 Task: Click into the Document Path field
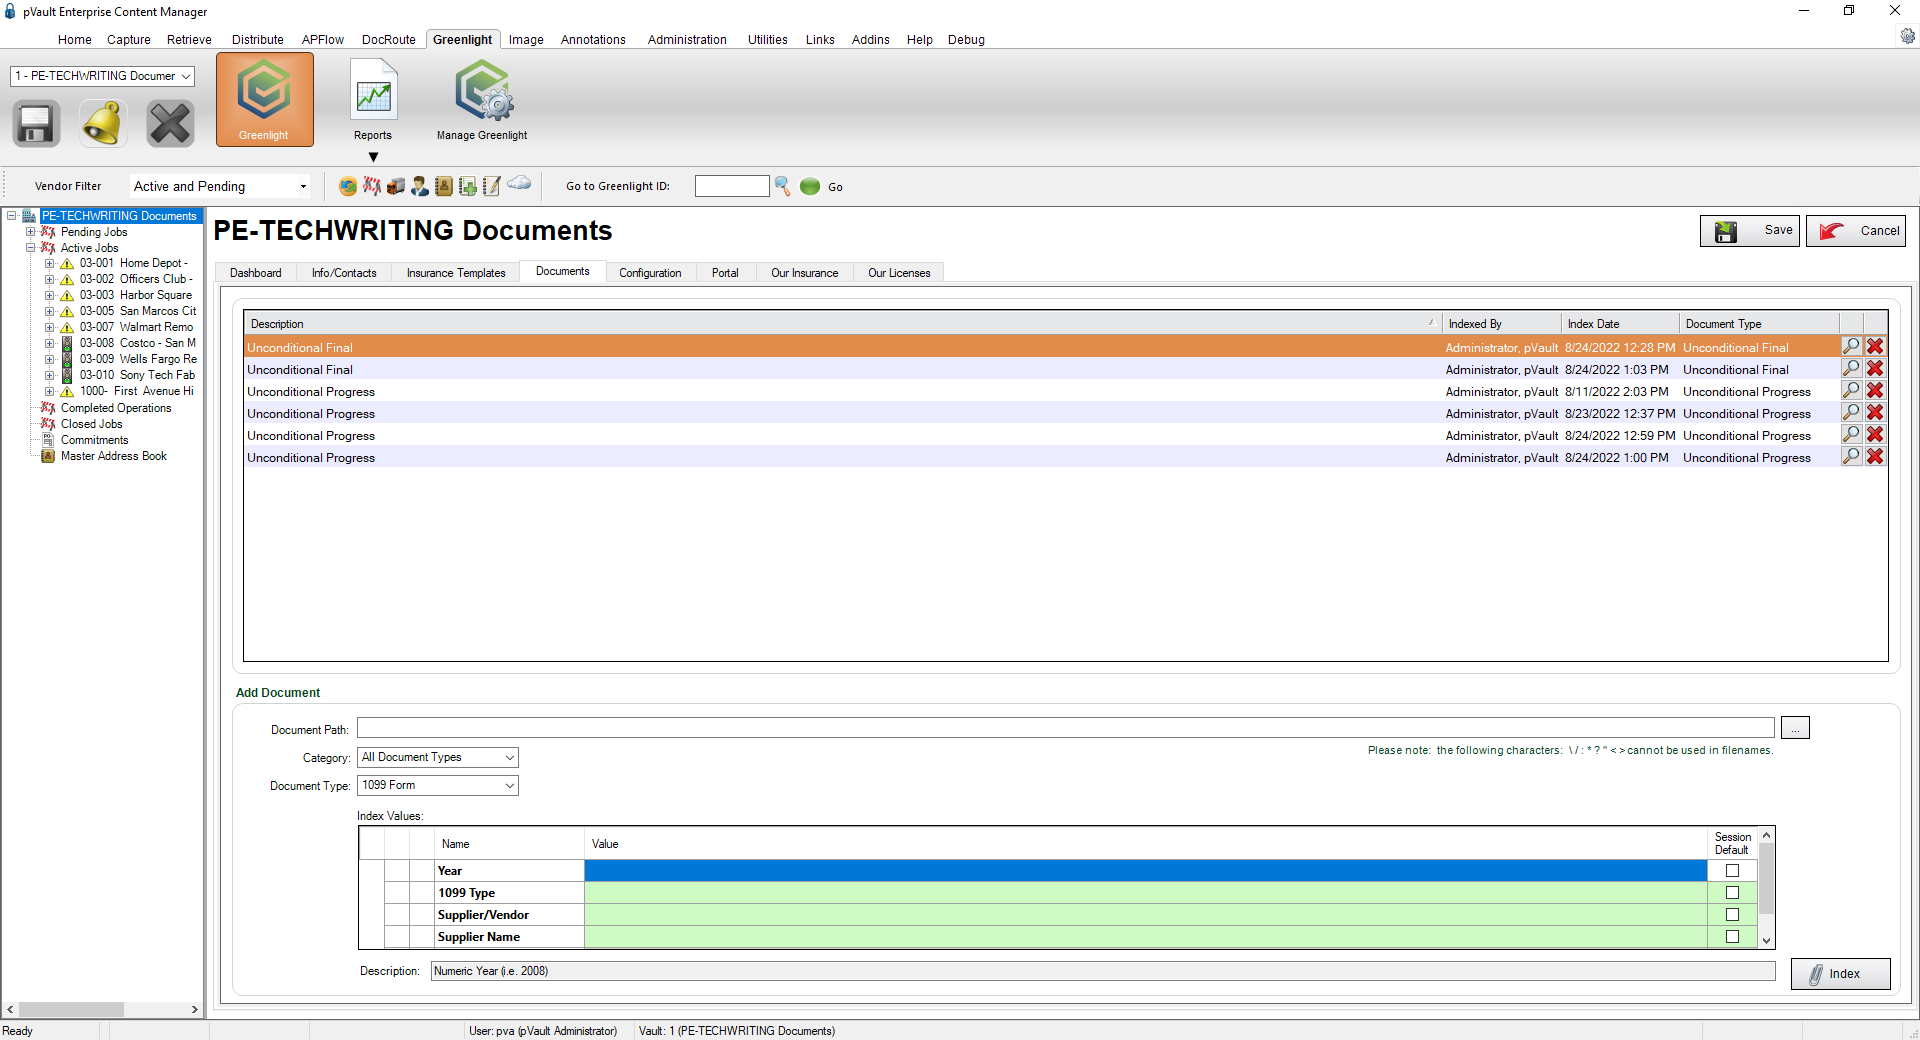(x=1066, y=728)
